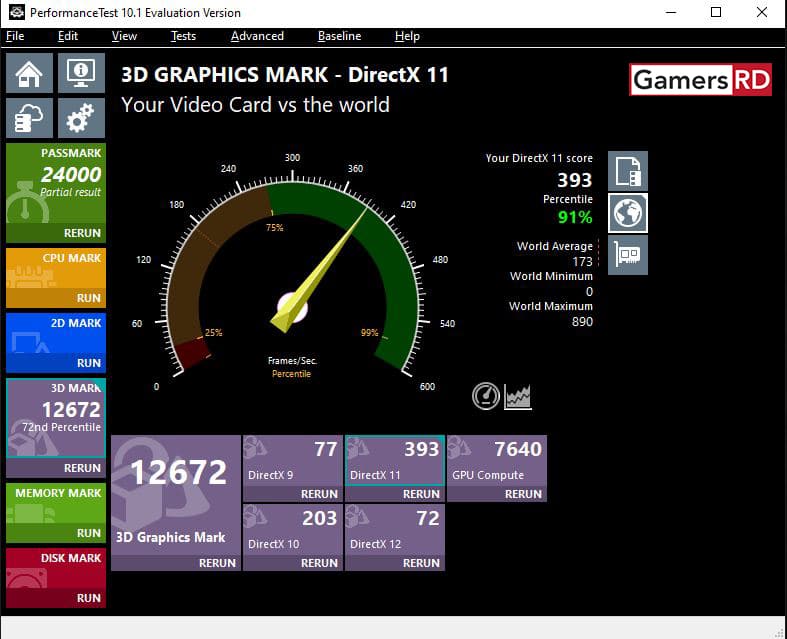Select the DirectX 10 result tile
The image size is (787, 639).
(292, 530)
